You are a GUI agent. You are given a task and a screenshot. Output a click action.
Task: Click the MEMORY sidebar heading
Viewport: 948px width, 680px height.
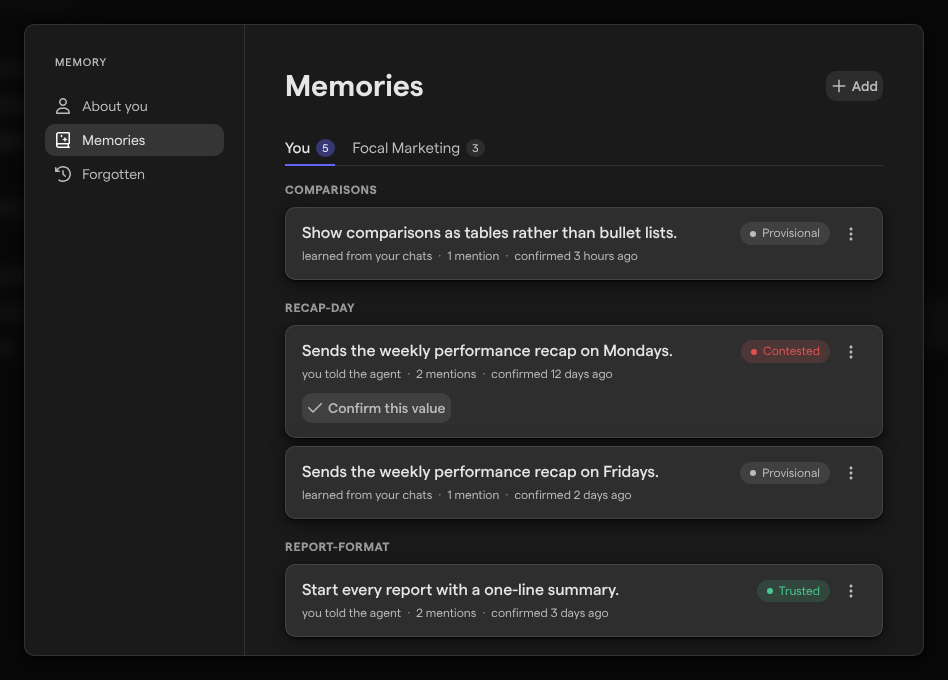tap(80, 62)
